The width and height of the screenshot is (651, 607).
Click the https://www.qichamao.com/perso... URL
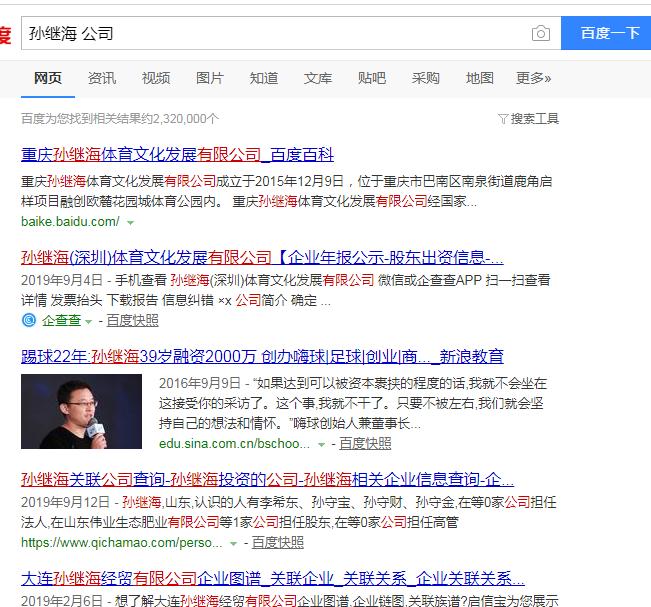pyautogui.click(x=122, y=542)
